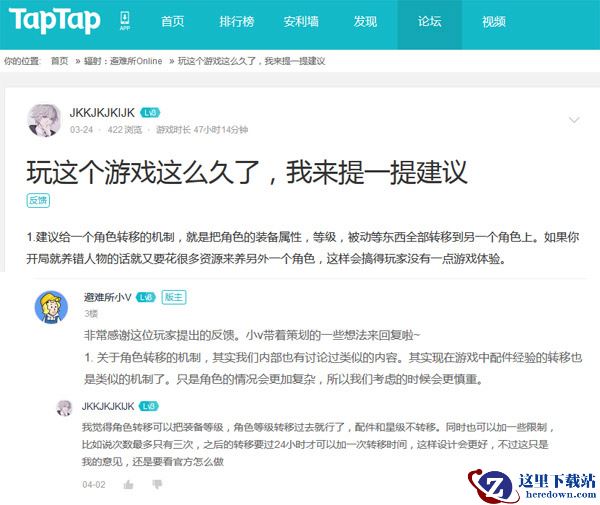Click 游戏时长 47小时14分钟 text
This screenshot has width=600, height=505.
tap(202, 130)
